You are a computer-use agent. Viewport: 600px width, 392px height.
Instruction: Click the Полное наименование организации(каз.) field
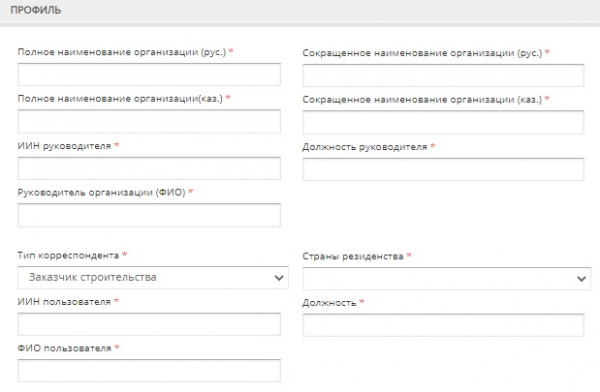click(x=149, y=121)
